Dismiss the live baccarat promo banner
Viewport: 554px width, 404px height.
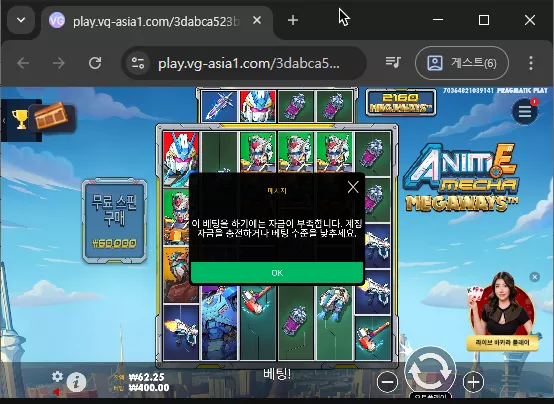click(535, 277)
